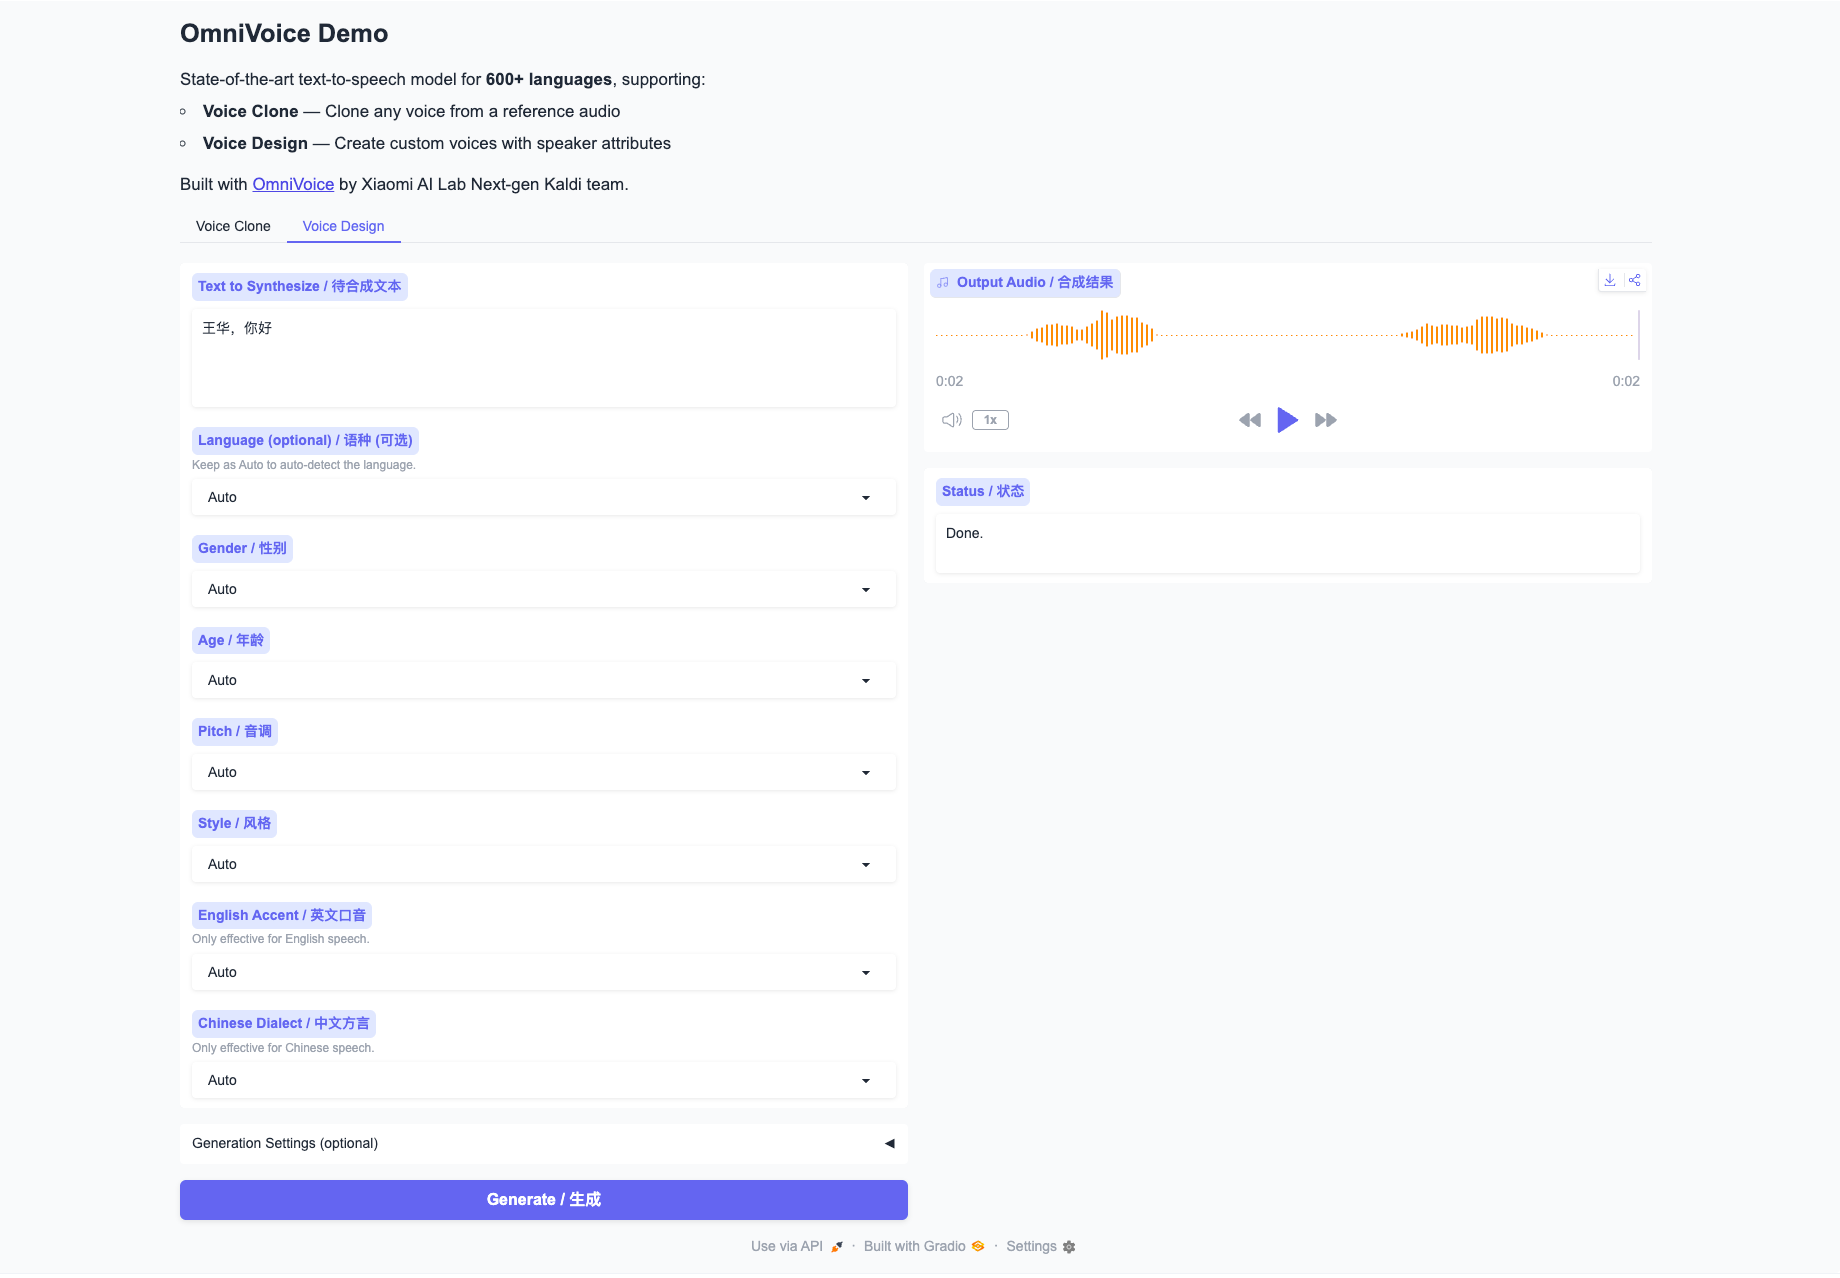Screen dimensions: 1840x1278
Task: Download the output audio file
Action: coord(1610,281)
